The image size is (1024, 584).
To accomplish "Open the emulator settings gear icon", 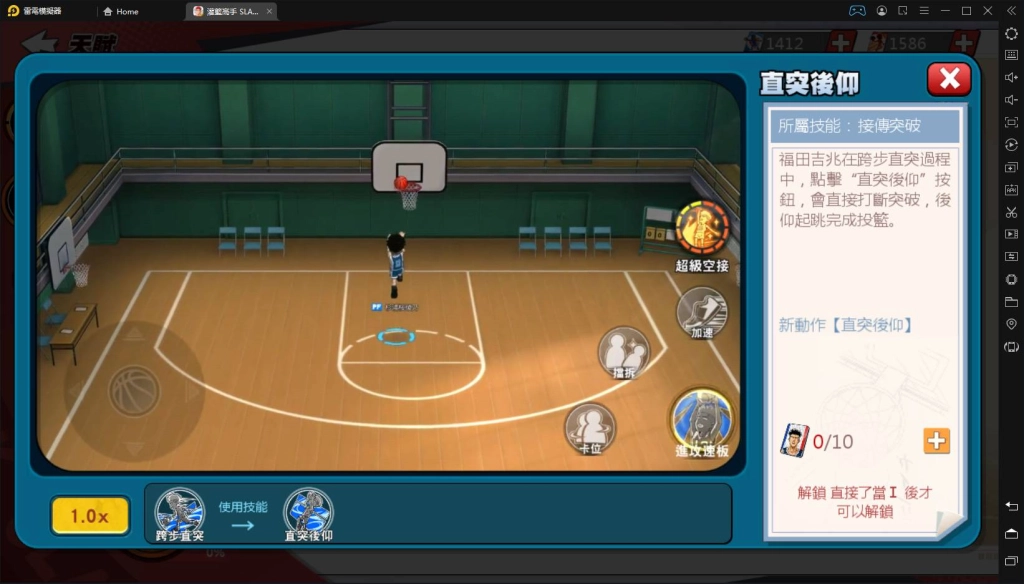I will click(1011, 33).
